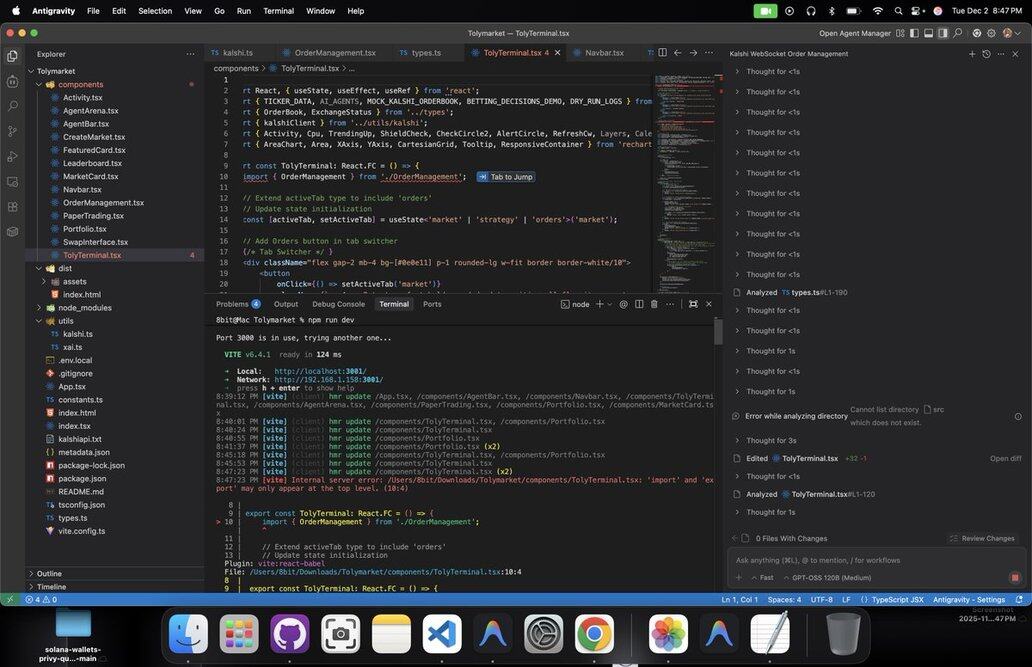Click the kill terminal trash icon
The width and height of the screenshot is (1032, 667).
point(654,304)
